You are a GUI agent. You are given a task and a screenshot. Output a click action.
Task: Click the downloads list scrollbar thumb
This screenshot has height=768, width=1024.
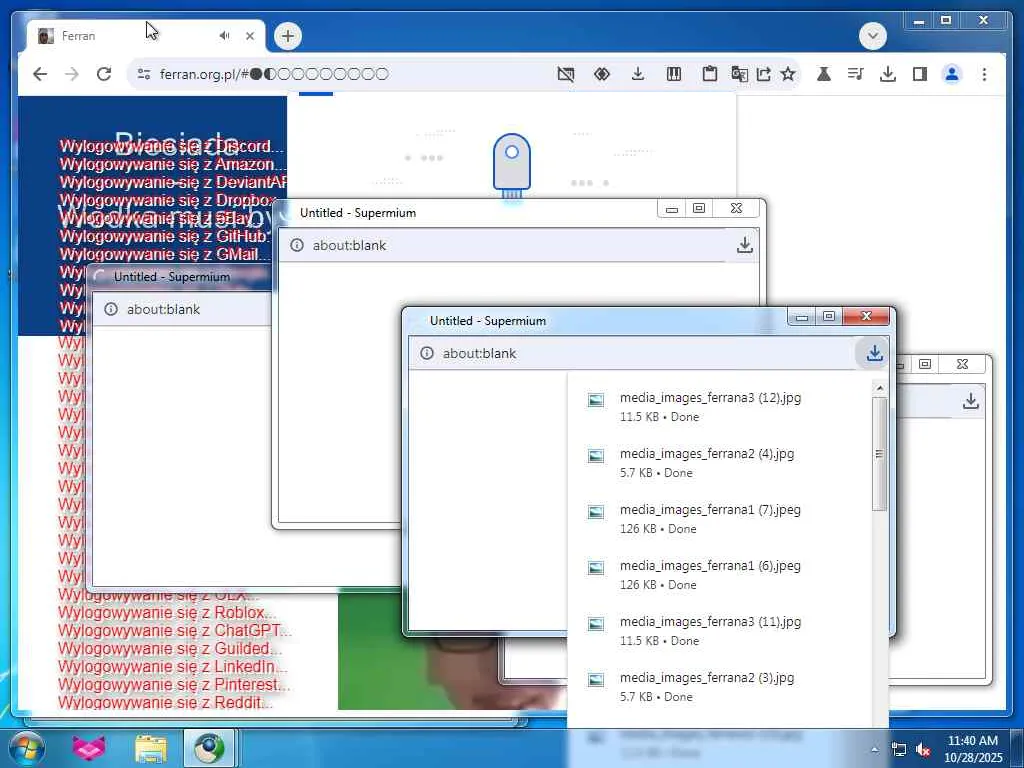879,454
